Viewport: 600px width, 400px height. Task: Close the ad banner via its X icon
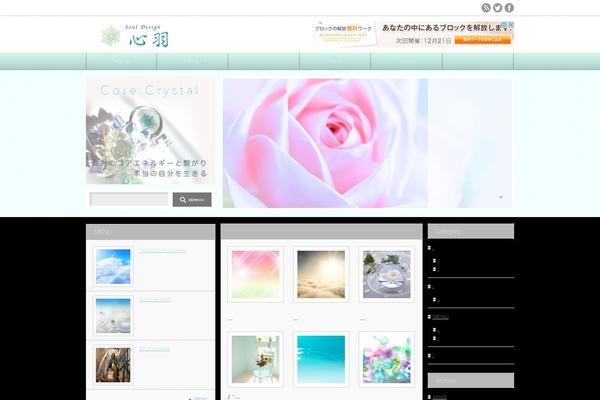[x=511, y=24]
